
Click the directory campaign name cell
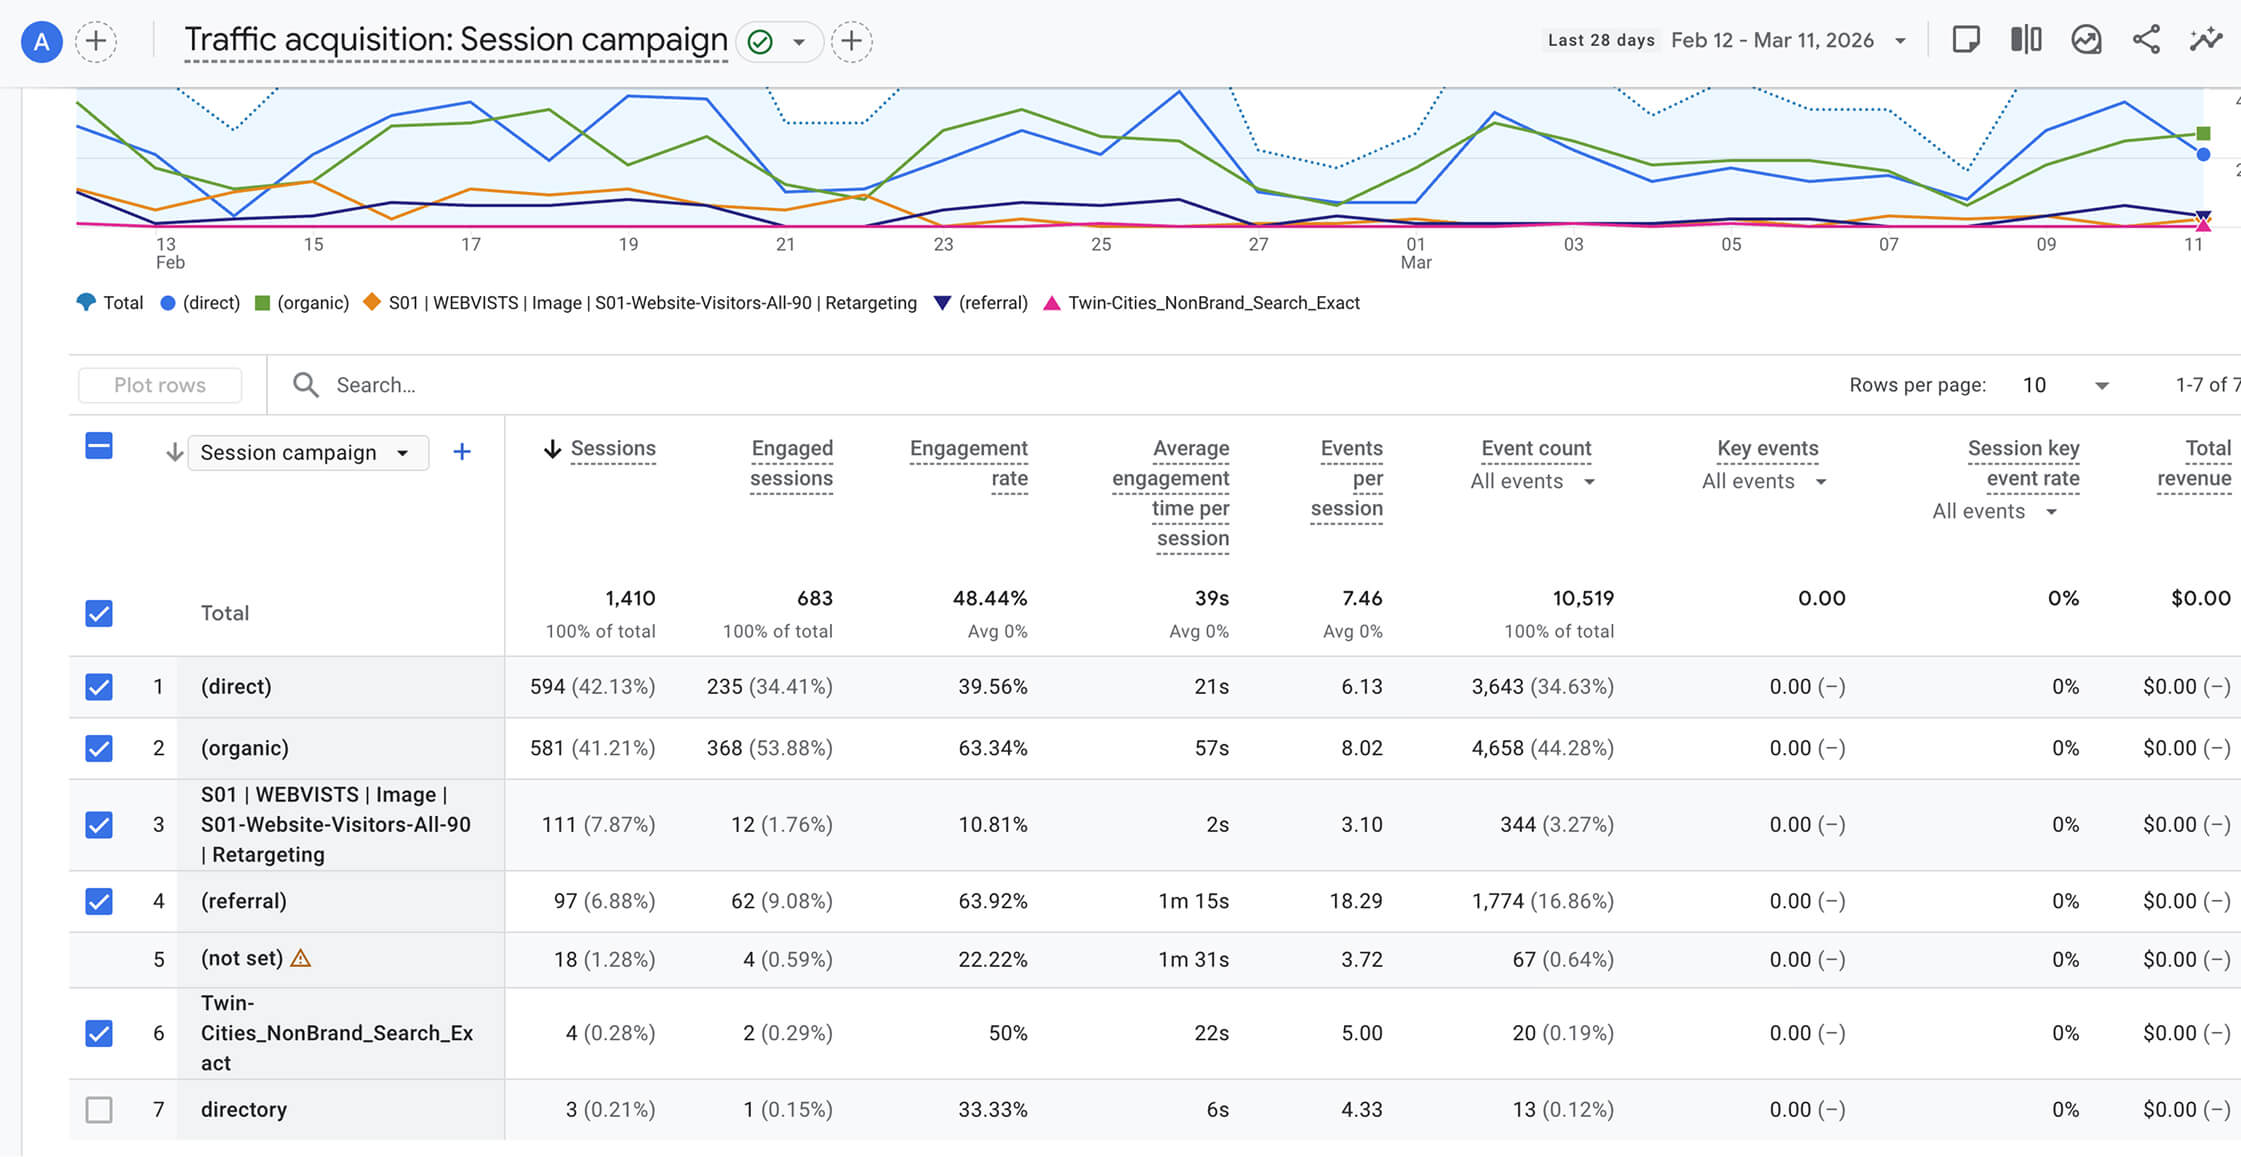click(244, 1110)
